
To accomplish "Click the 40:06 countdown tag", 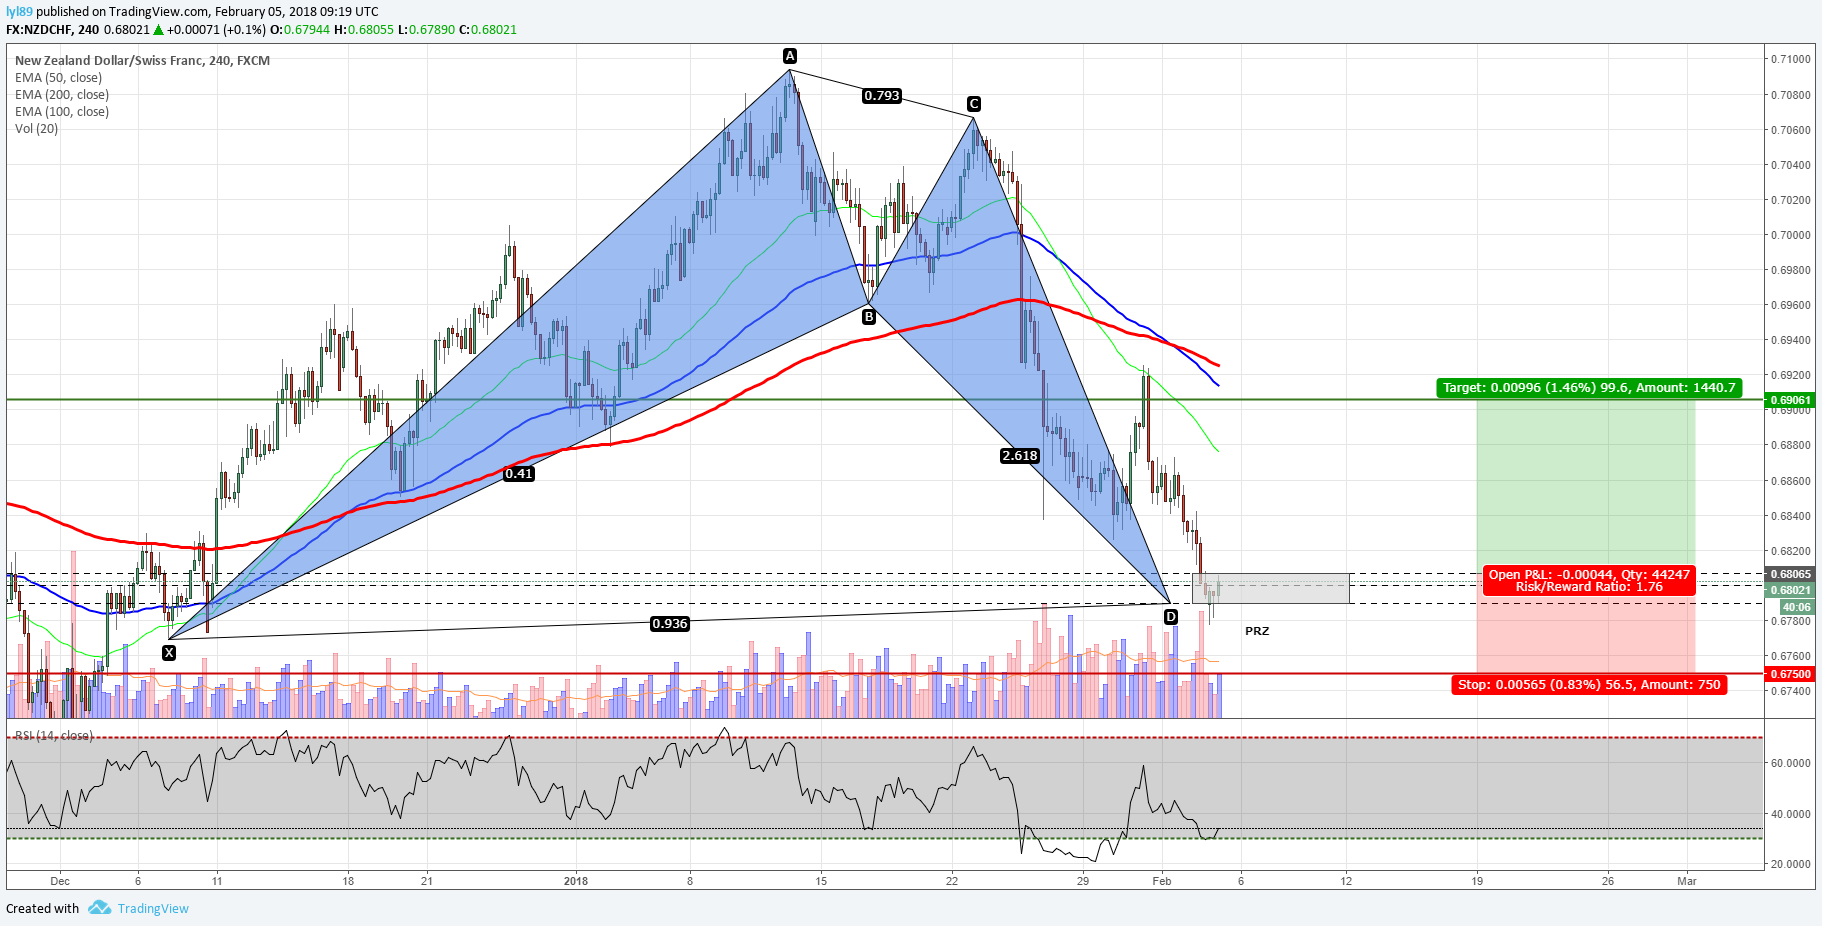I will point(1796,607).
